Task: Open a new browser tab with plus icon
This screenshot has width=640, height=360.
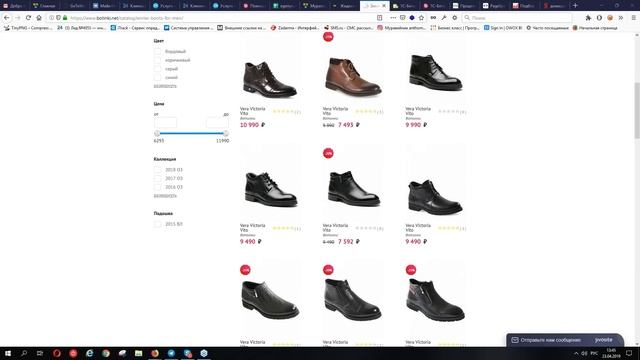Action: coord(575,6)
